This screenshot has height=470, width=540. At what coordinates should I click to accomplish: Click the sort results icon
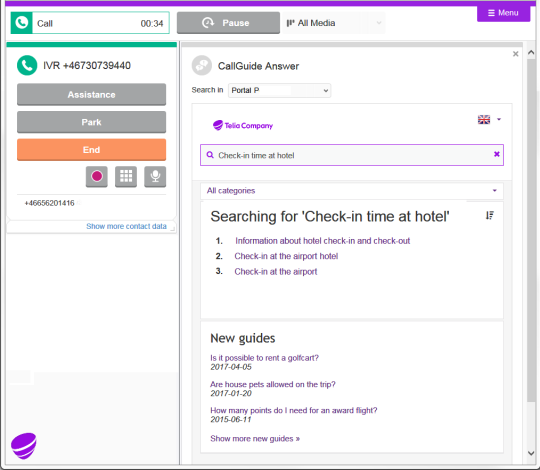[490, 216]
